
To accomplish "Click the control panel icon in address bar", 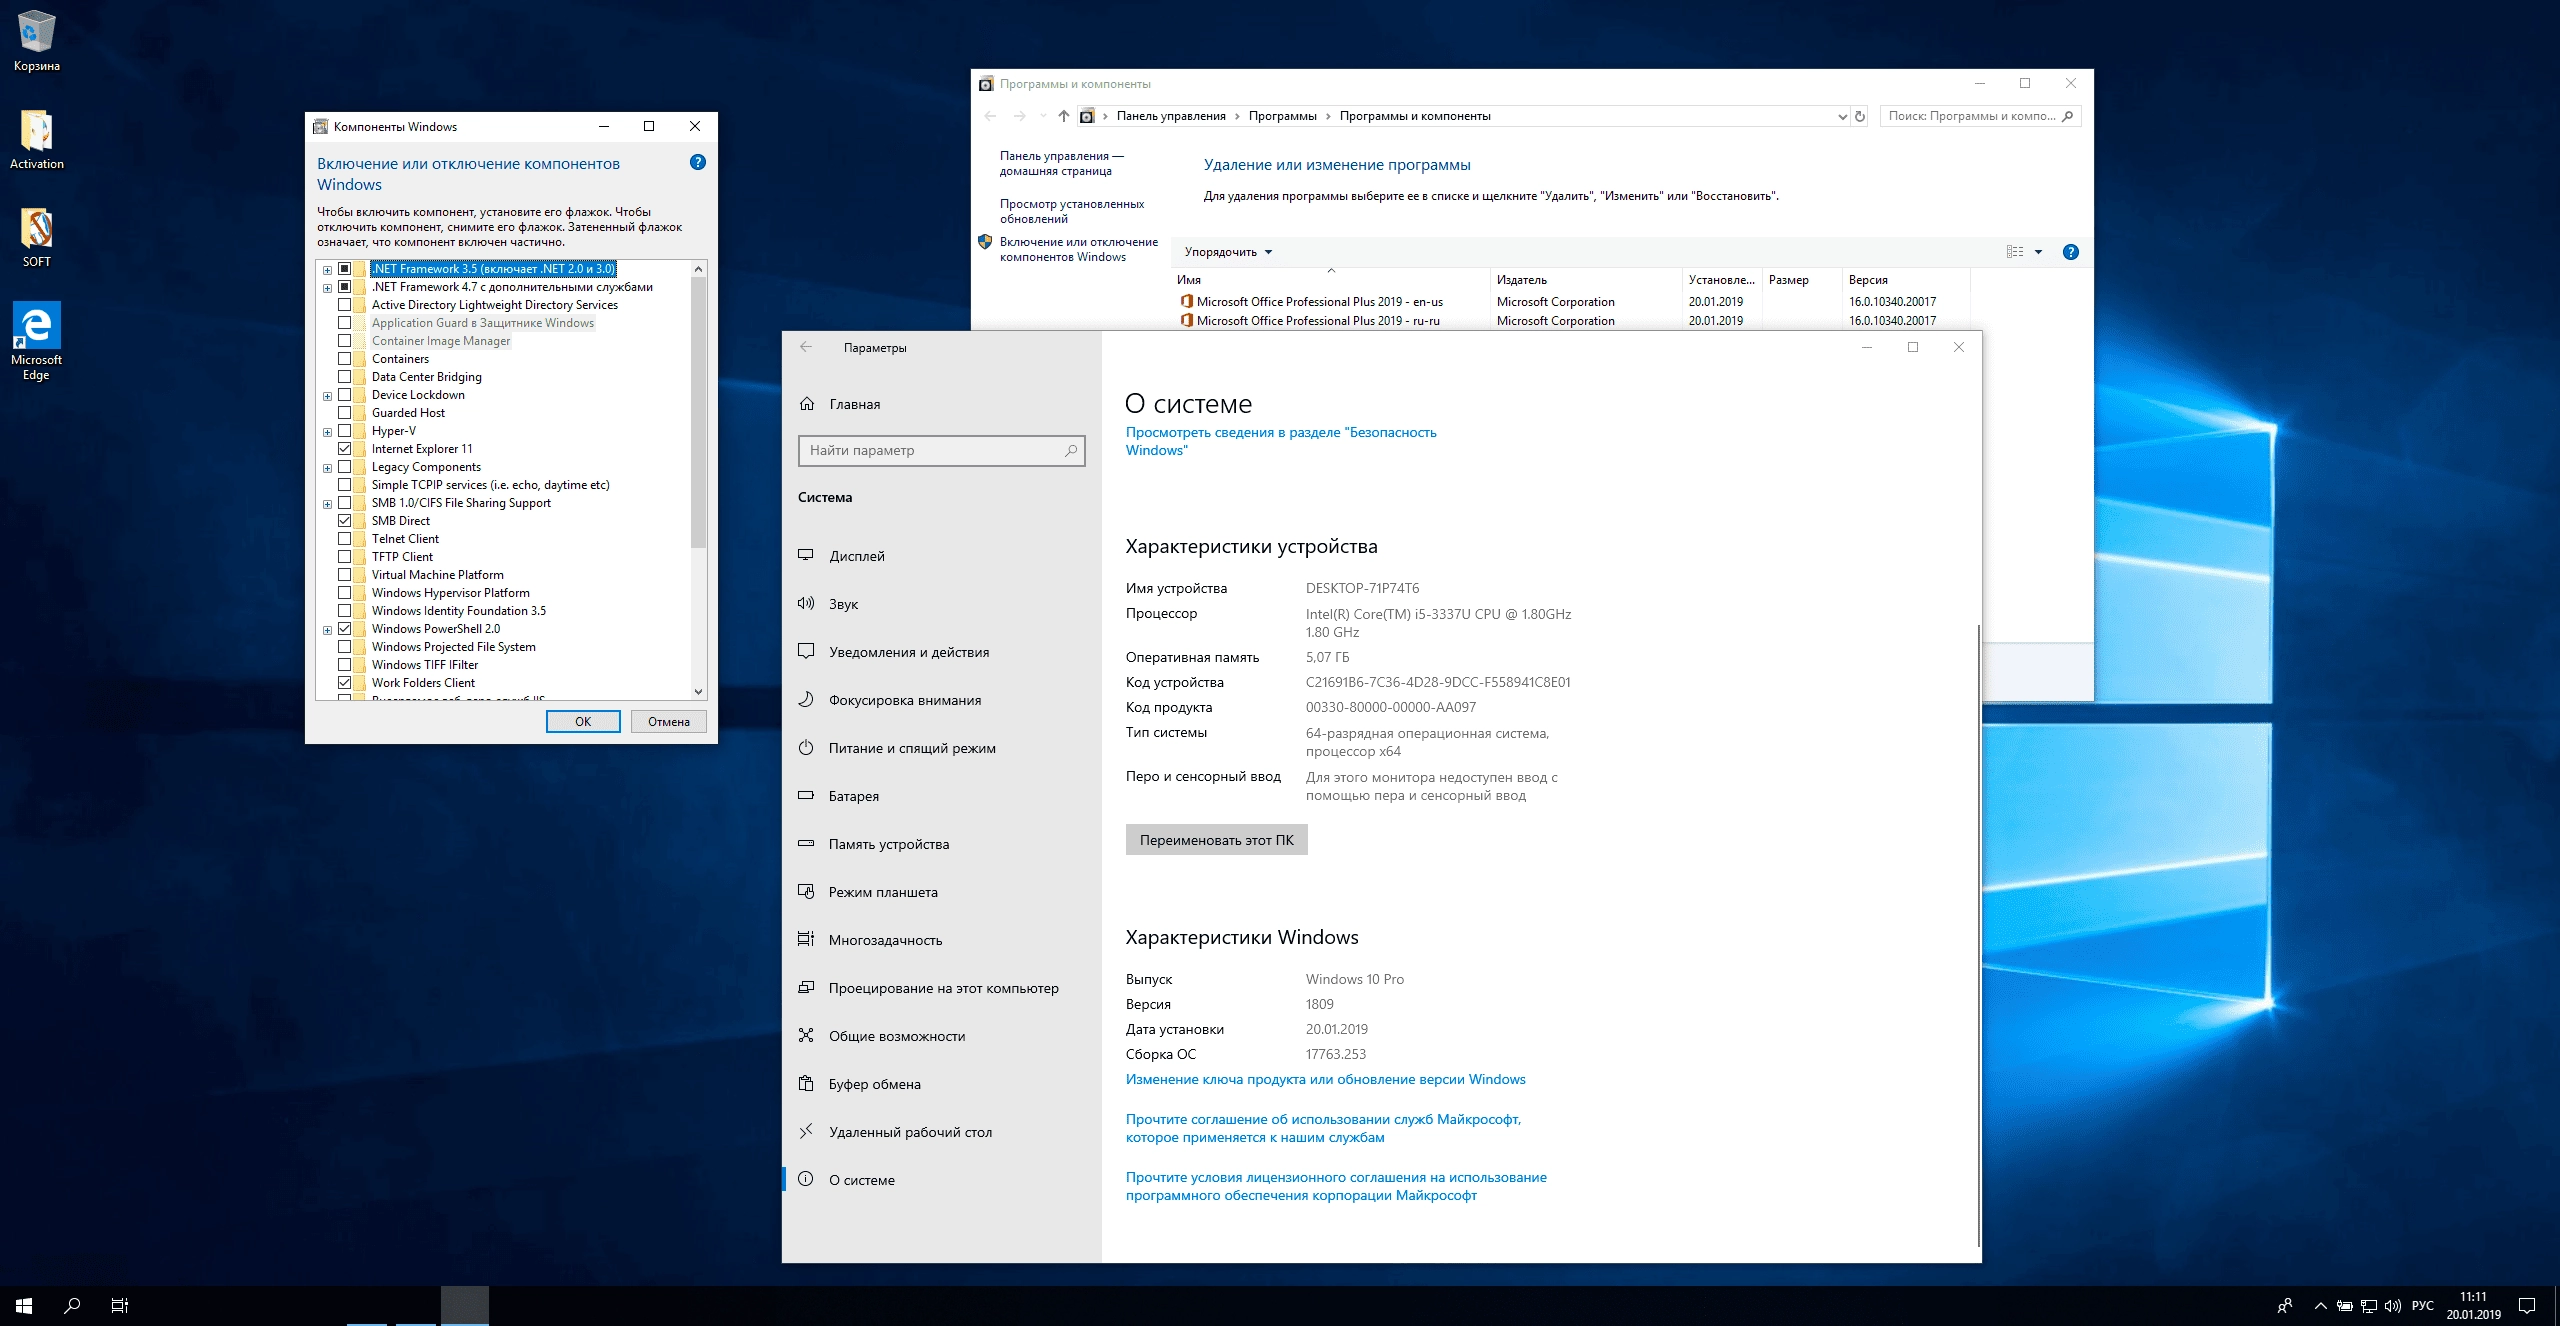I will pos(1087,116).
